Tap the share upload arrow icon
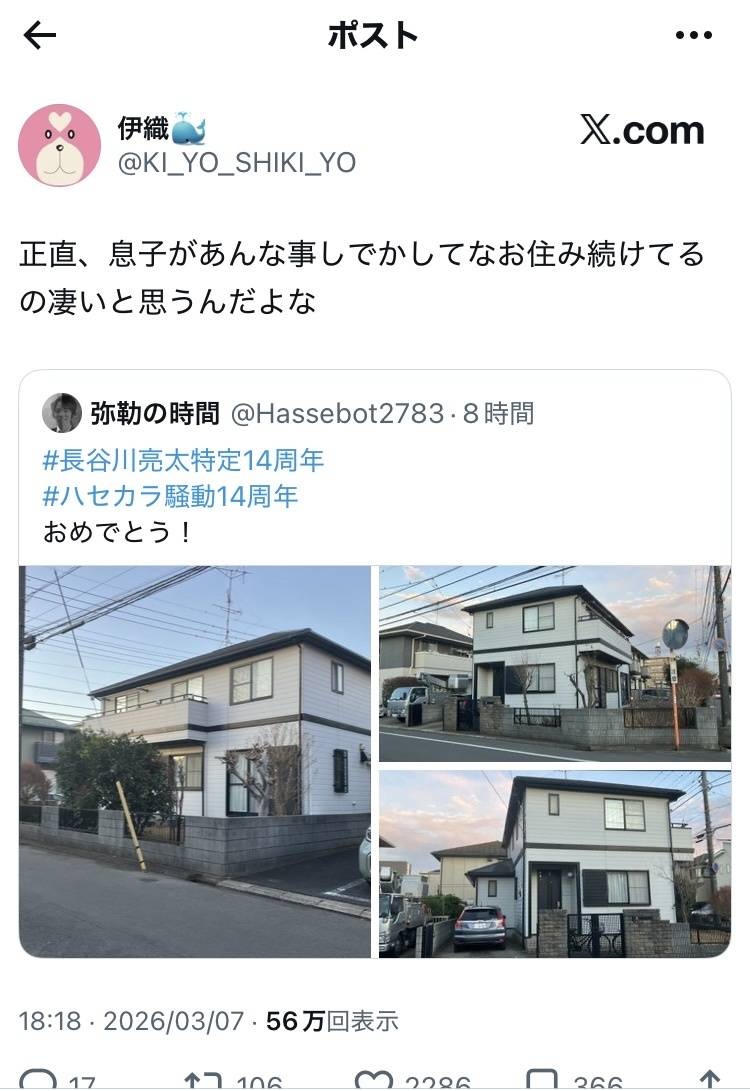Image resolution: width=750 pixels, height=1091 pixels. (709, 1080)
